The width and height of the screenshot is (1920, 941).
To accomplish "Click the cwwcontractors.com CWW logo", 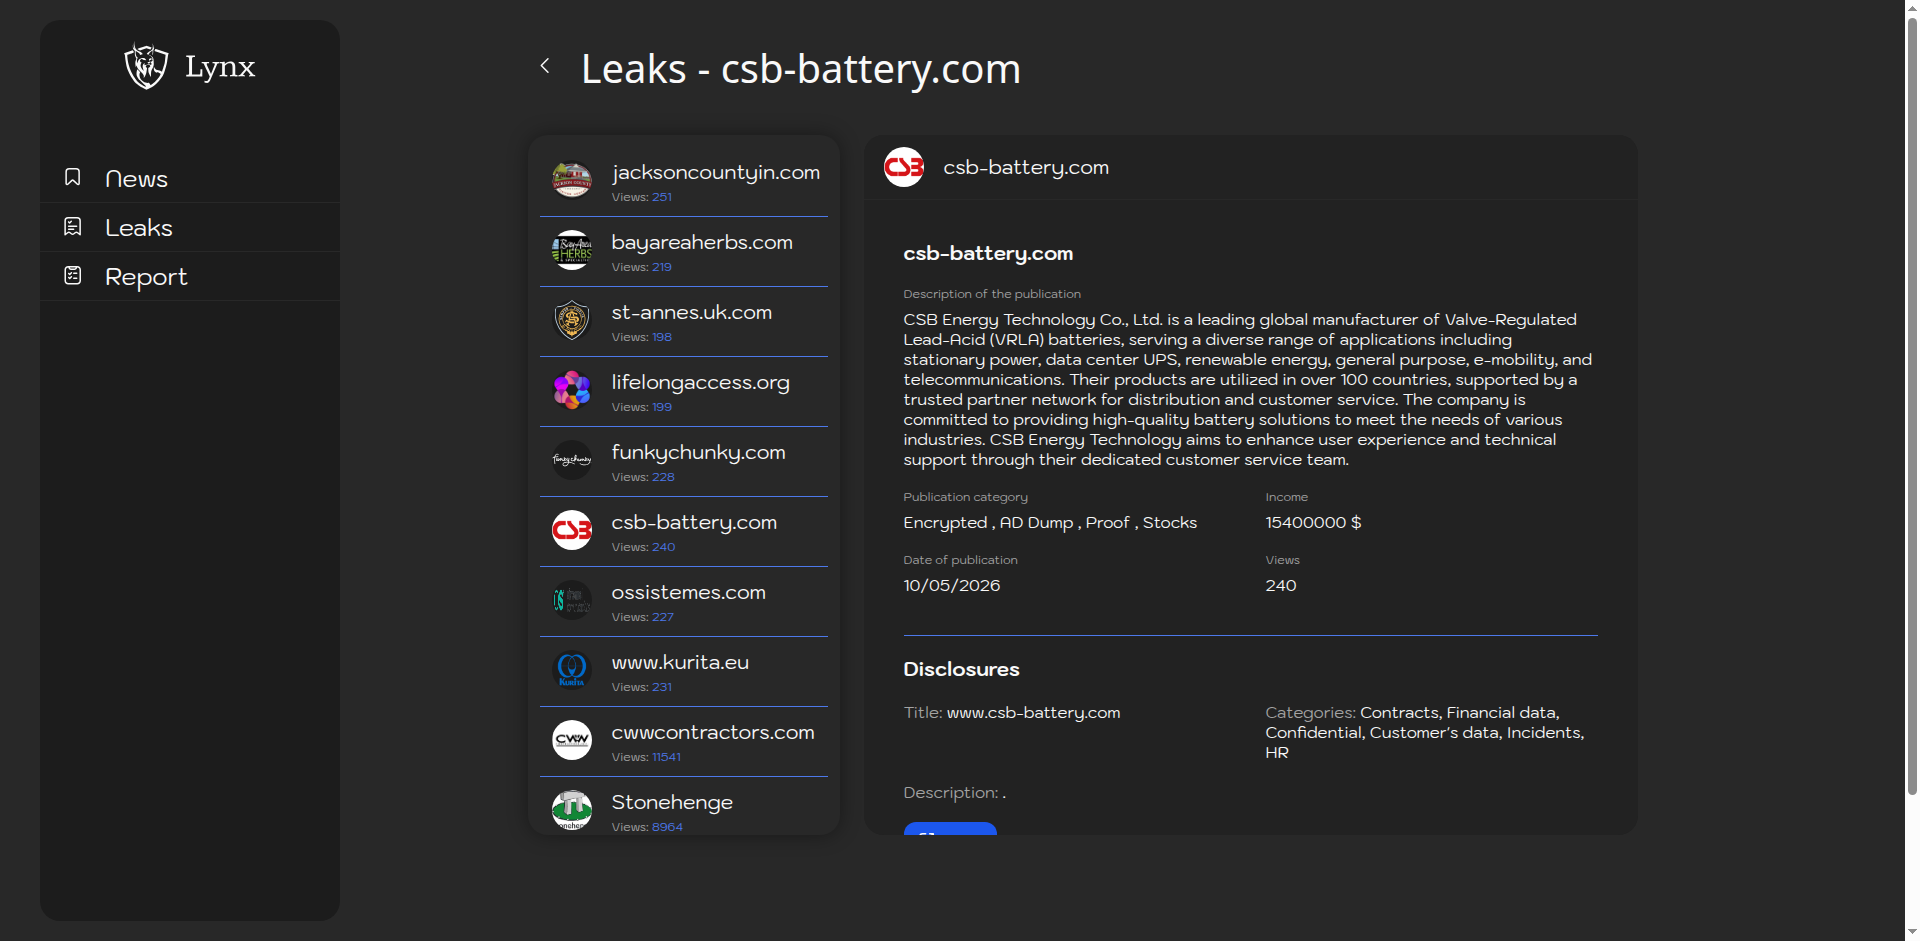I will coord(572,740).
